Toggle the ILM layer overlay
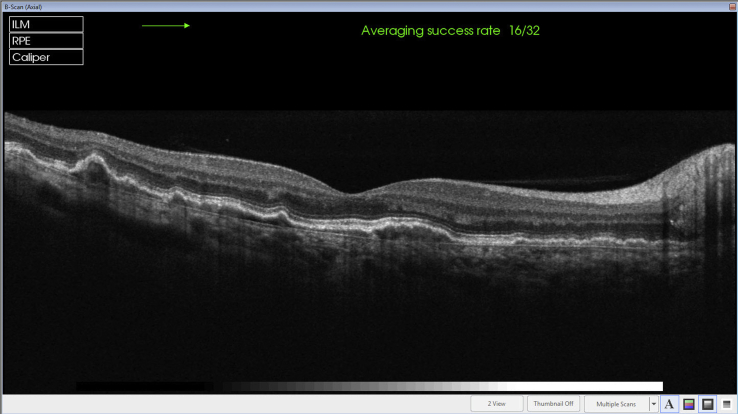The height and width of the screenshot is (414, 738). click(x=46, y=24)
